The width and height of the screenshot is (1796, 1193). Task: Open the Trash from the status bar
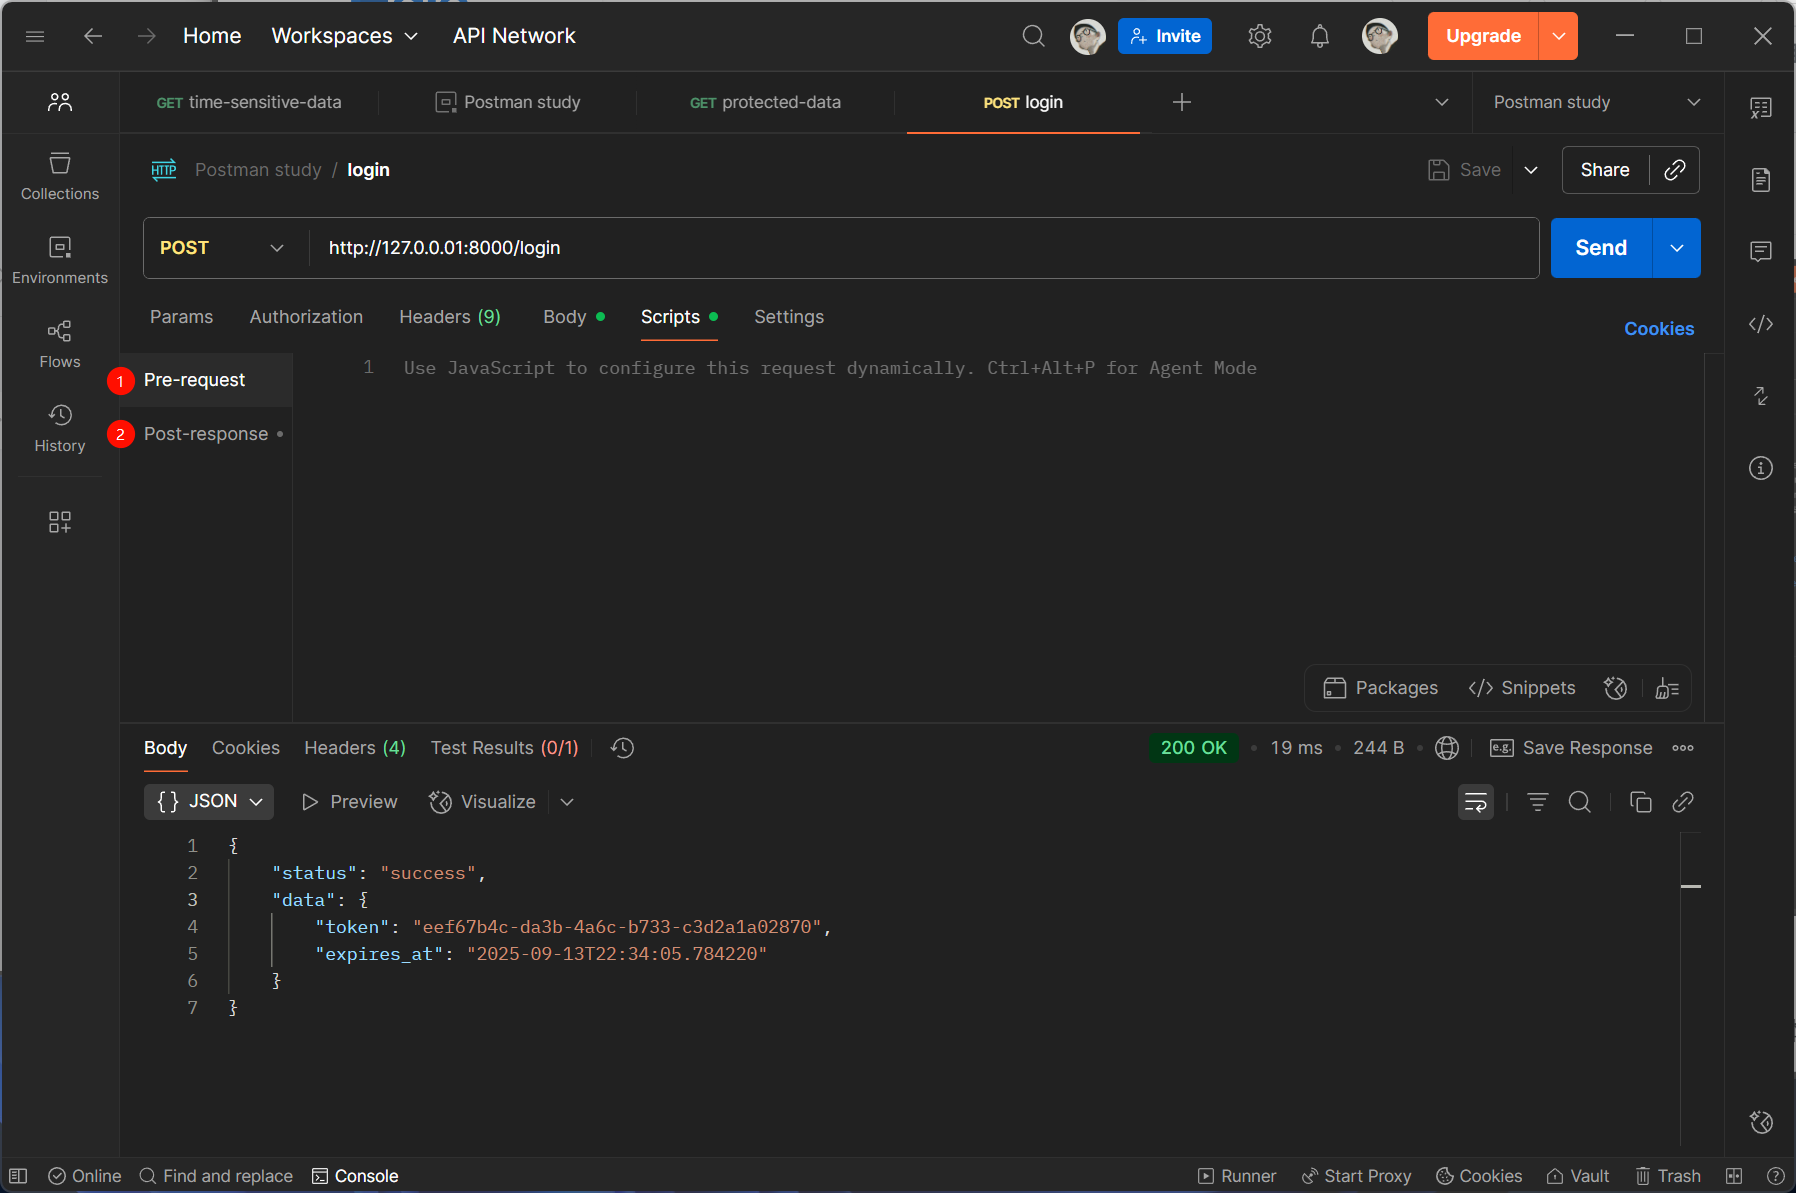1668,1176
